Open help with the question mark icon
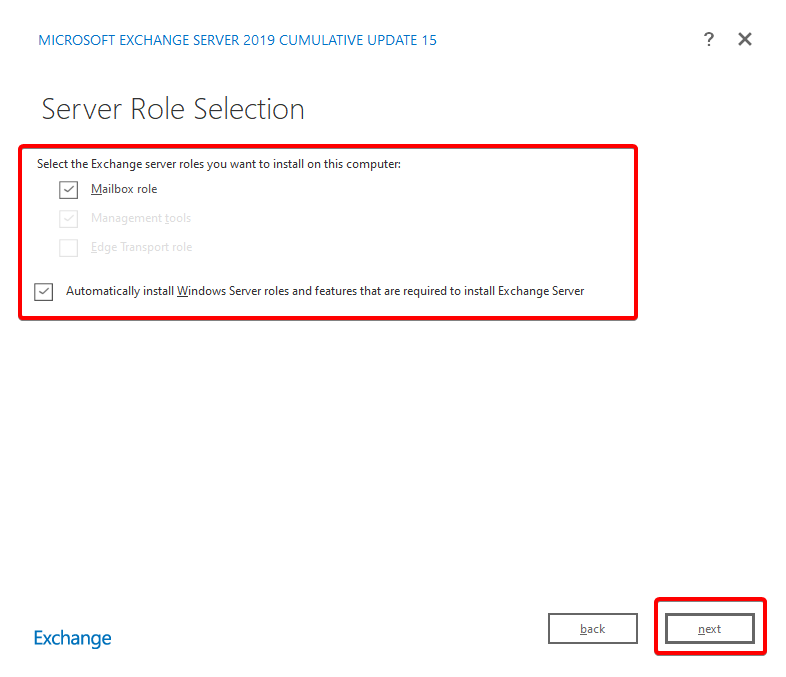786x677 pixels. [x=708, y=40]
